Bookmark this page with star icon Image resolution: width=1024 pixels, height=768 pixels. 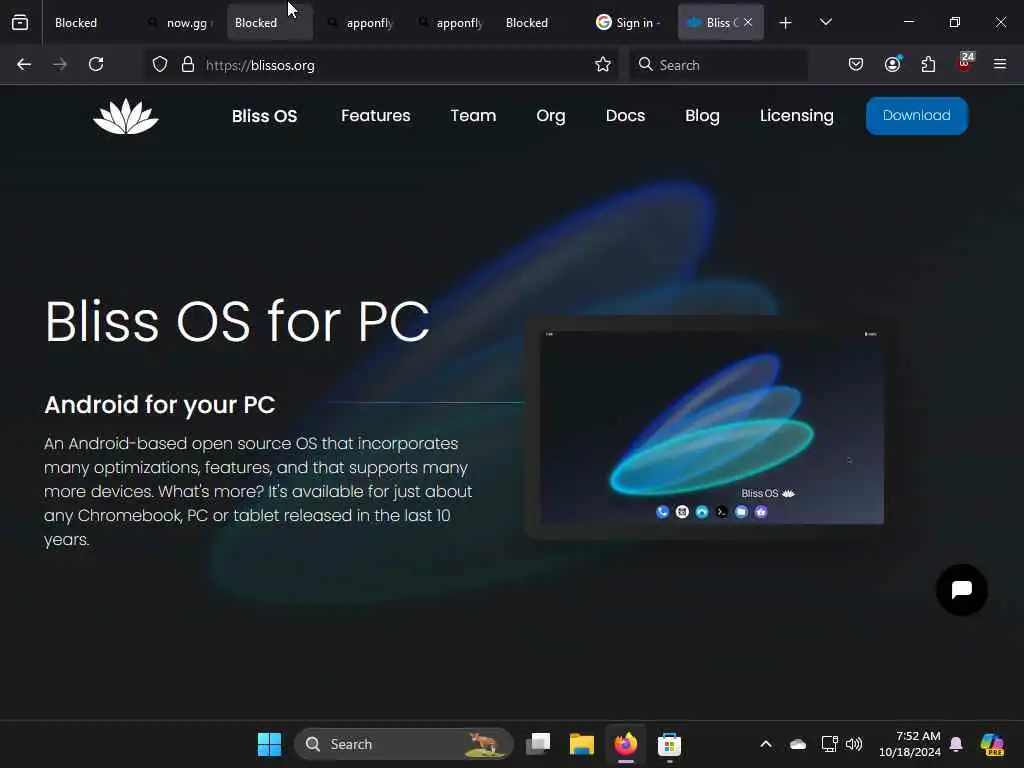(603, 65)
